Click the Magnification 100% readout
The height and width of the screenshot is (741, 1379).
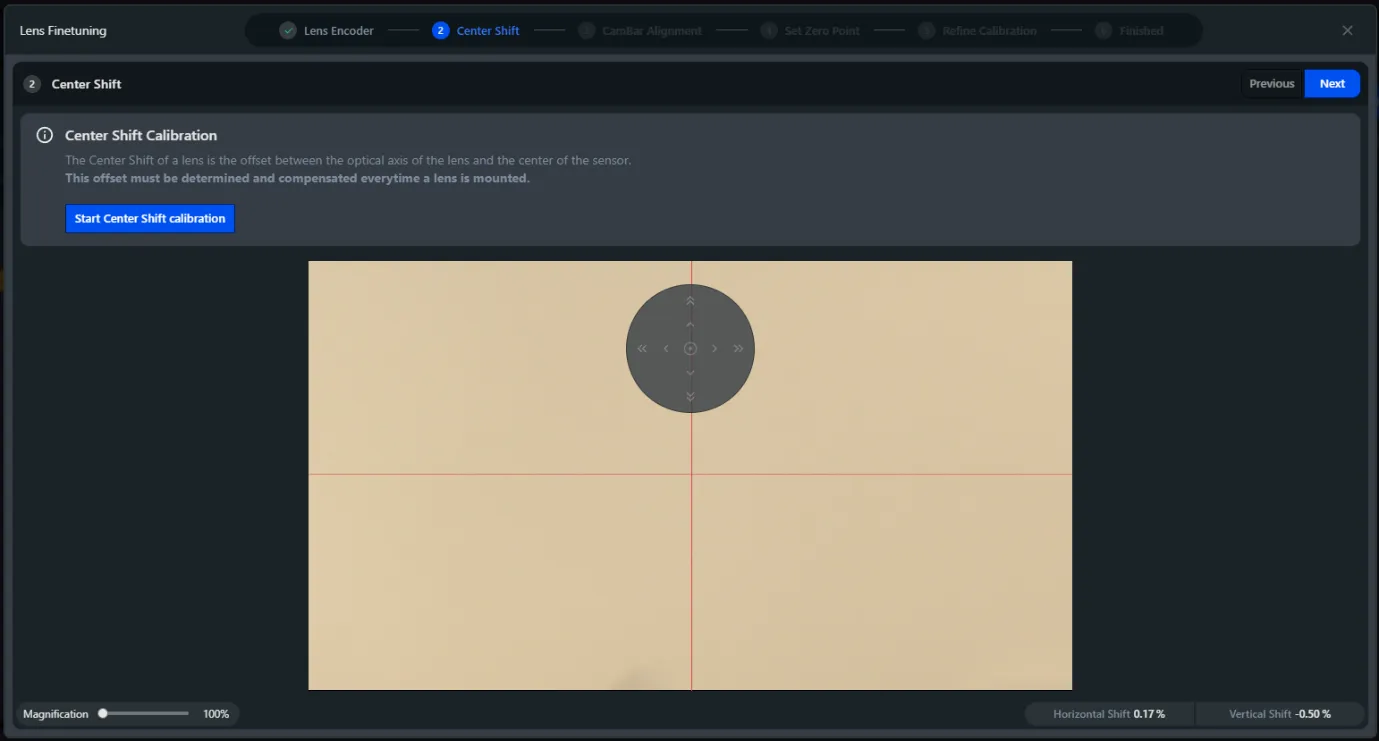pyautogui.click(x=216, y=714)
